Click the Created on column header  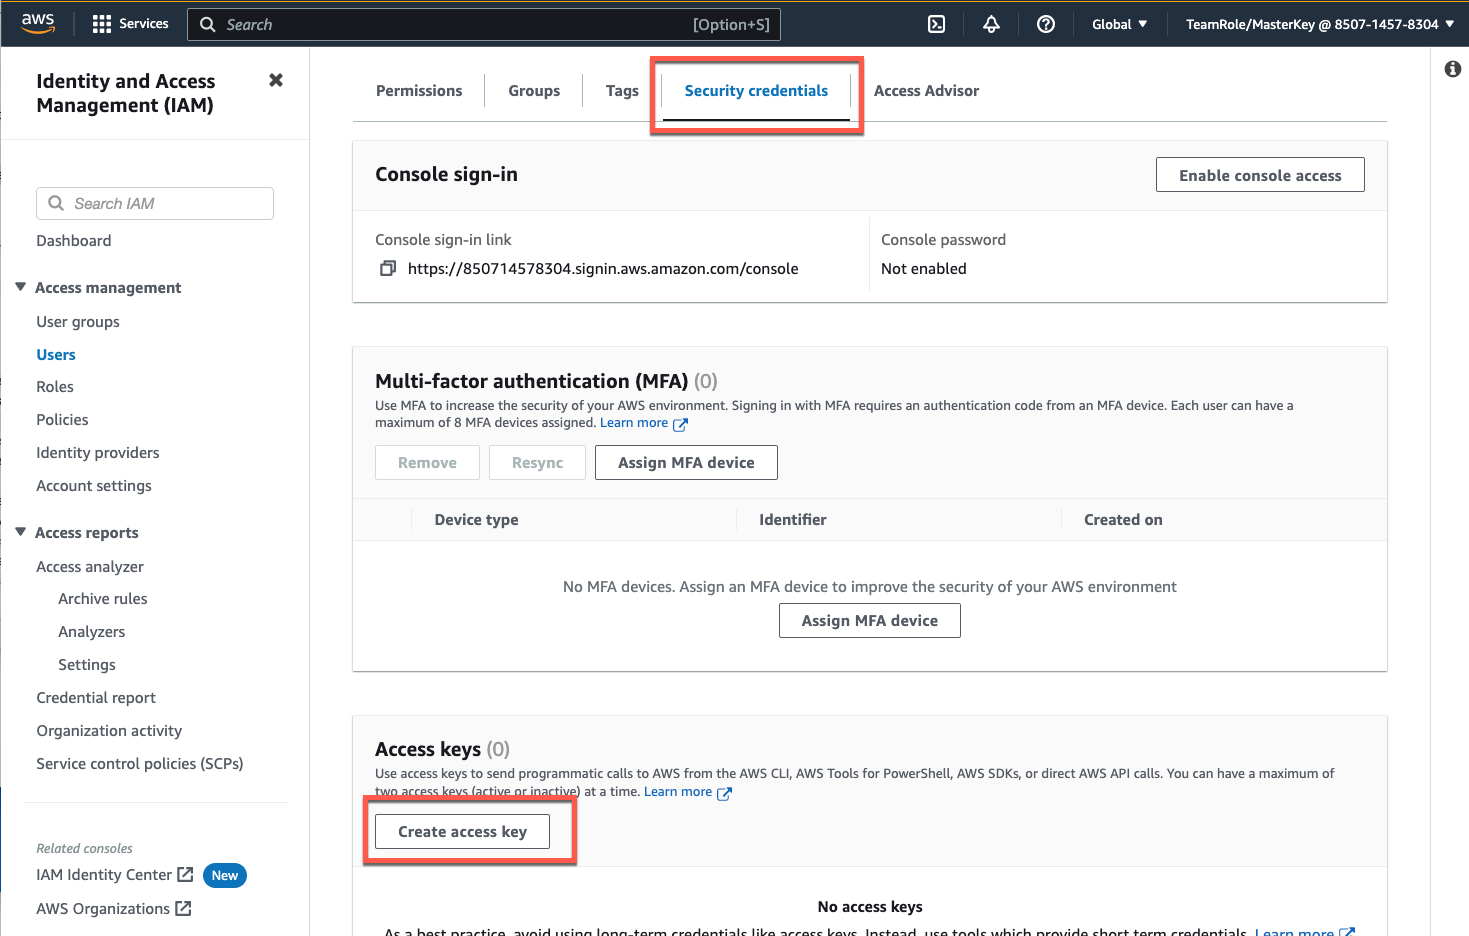pos(1123,519)
